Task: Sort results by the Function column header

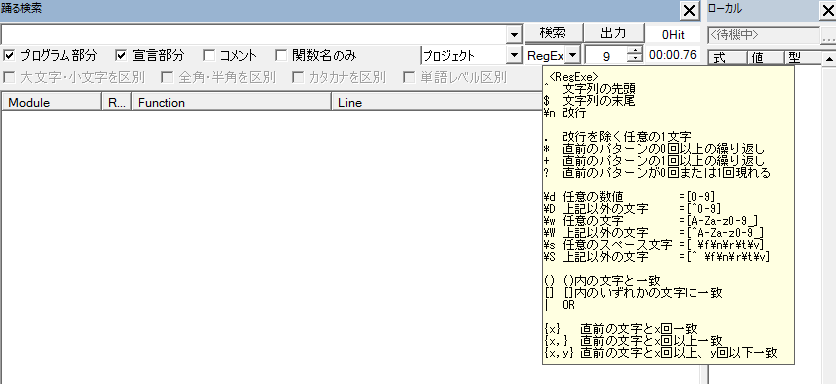Action: click(231, 102)
